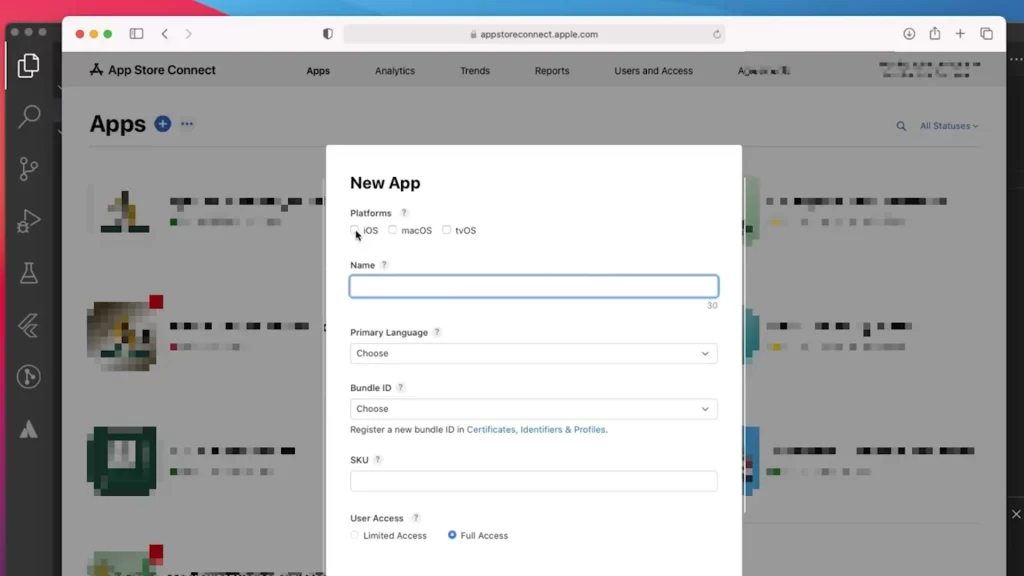The width and height of the screenshot is (1024, 576).
Task: Click the search magnifier near All Statuses
Action: (901, 126)
